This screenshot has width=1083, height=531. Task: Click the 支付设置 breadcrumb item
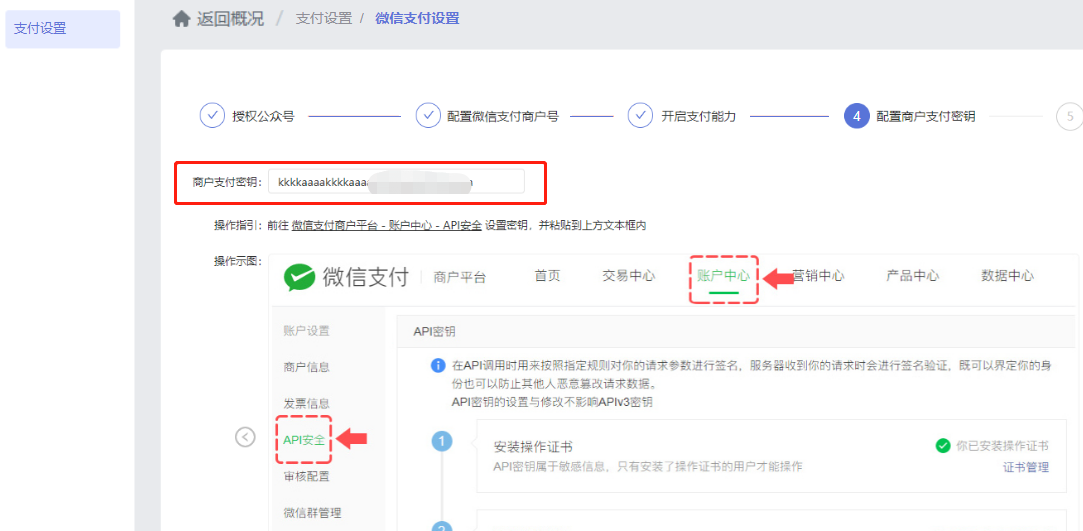[322, 19]
